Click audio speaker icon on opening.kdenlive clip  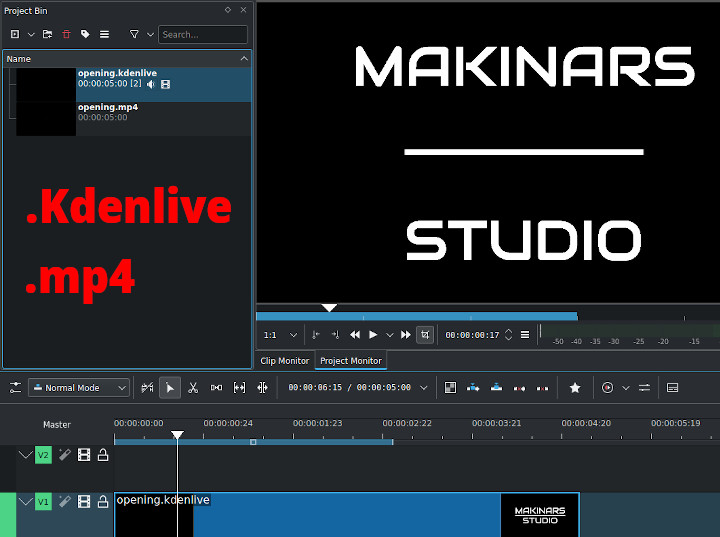151,84
